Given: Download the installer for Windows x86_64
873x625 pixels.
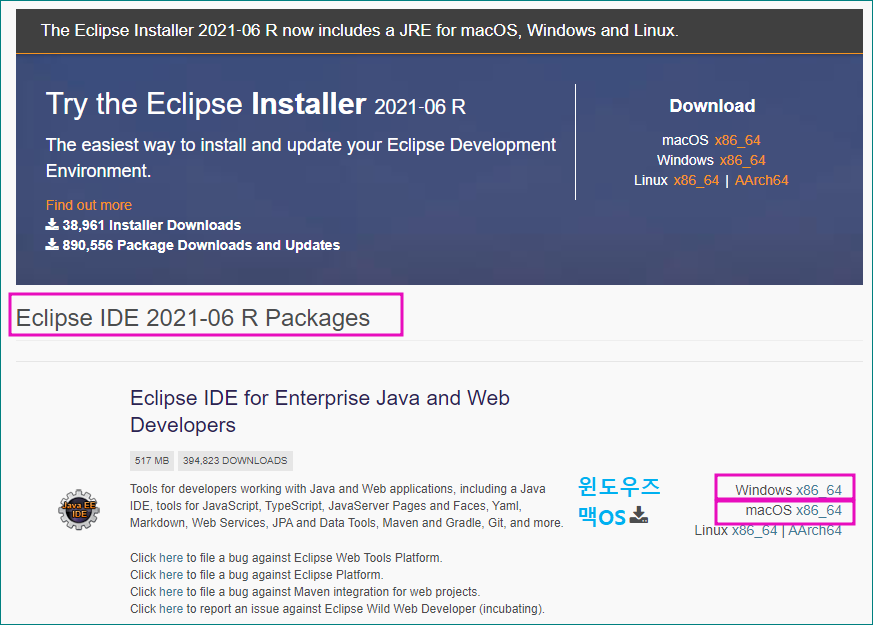Looking at the screenshot, I should tap(742, 160).
